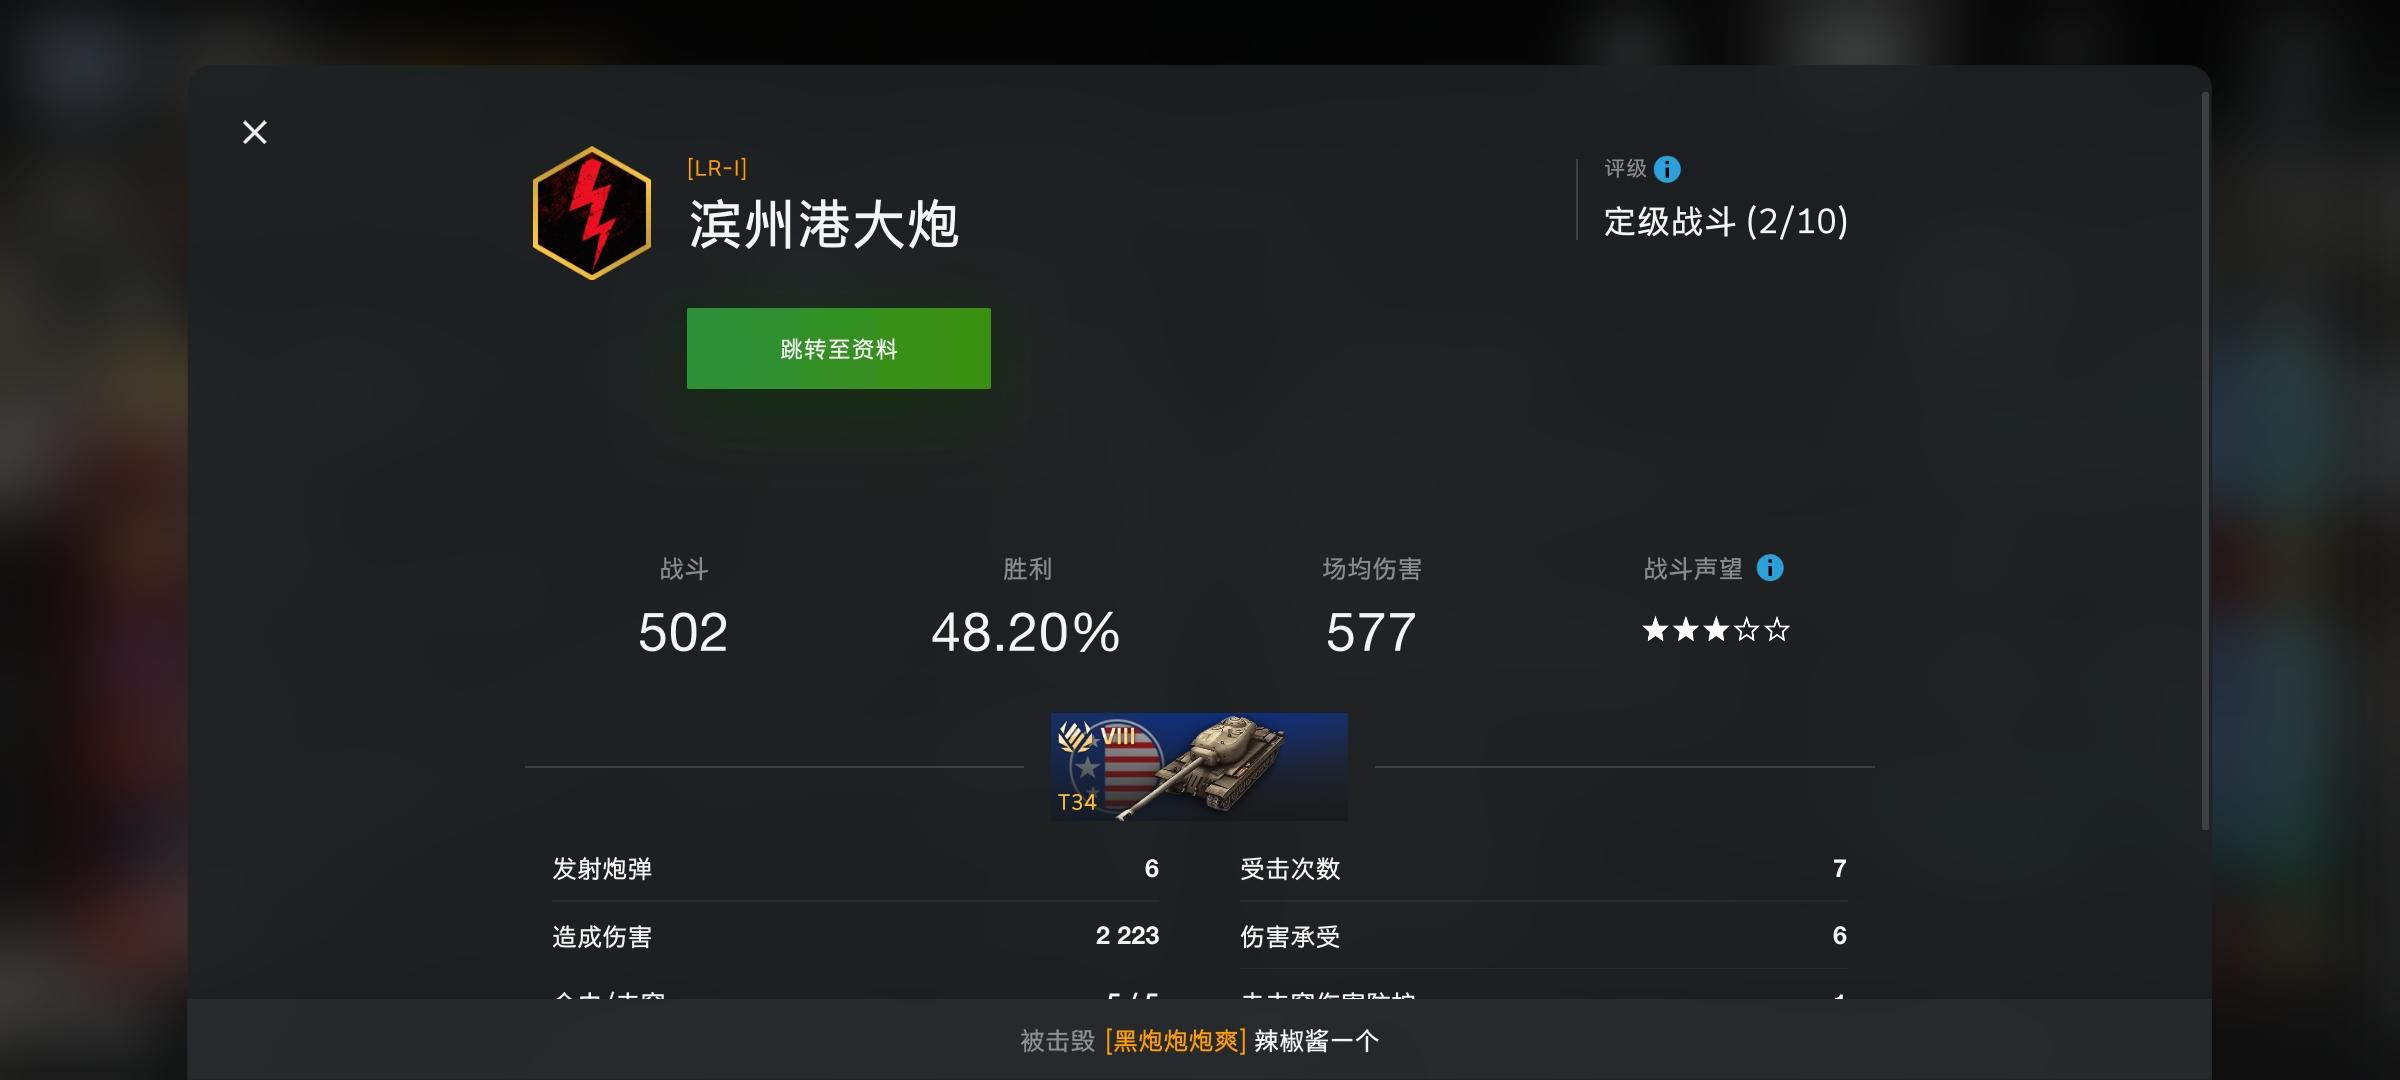Select the [LR-I] clan tag
2400x1080 pixels.
(x=717, y=168)
